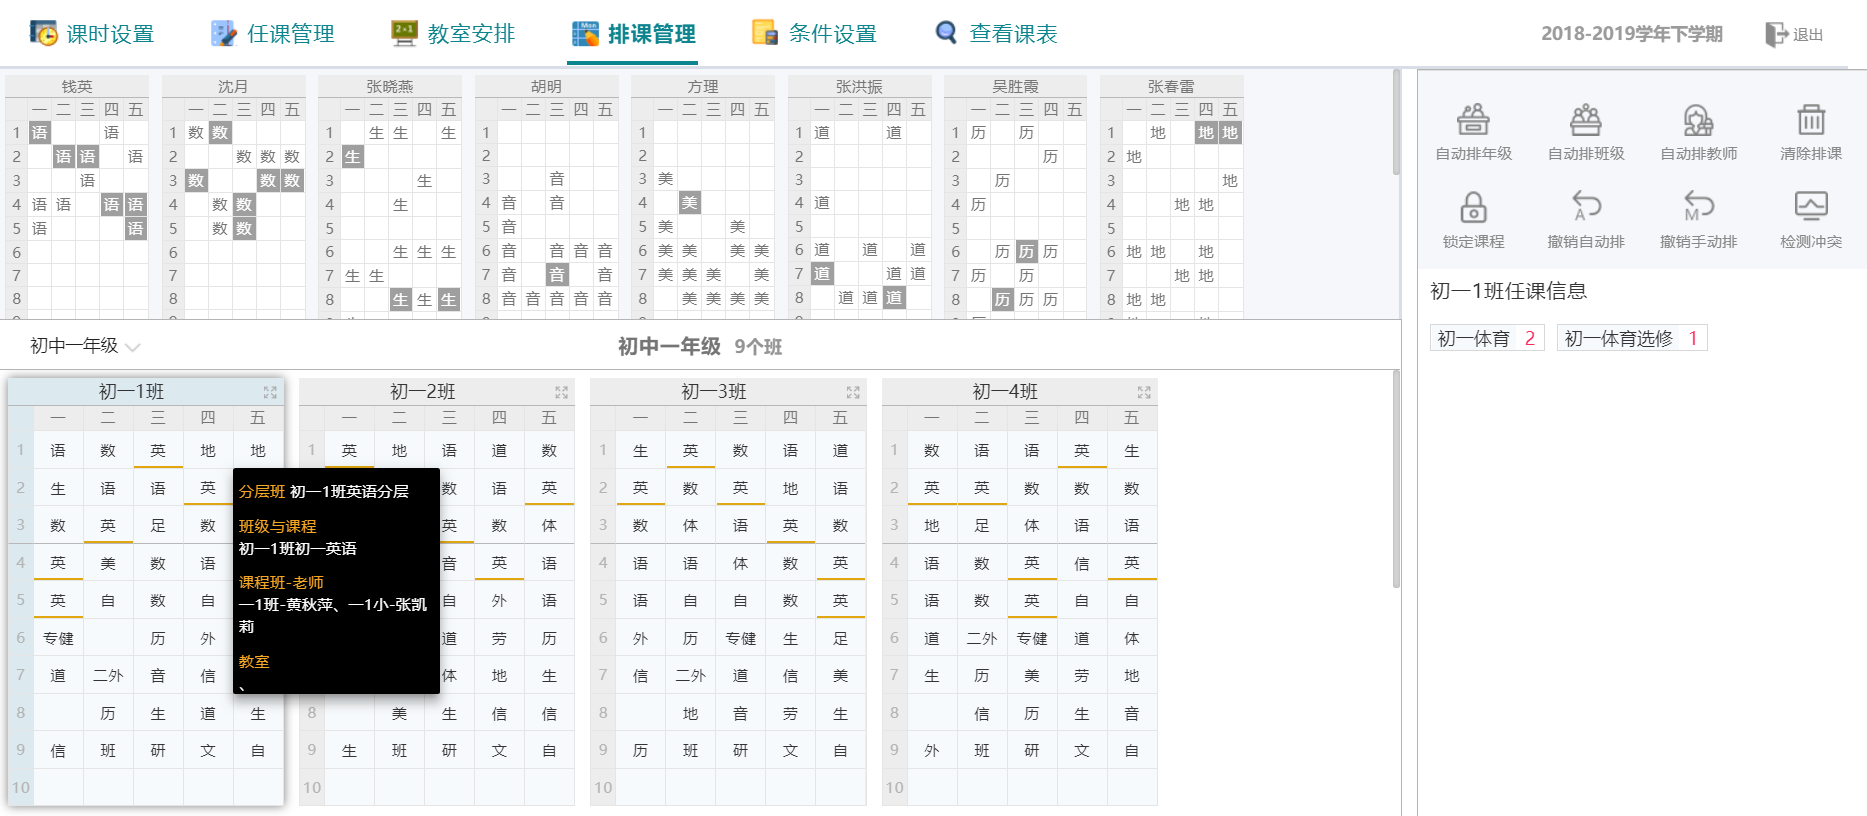Click teacher 钱英 timetable header
The image size is (1867, 816).
[77, 86]
